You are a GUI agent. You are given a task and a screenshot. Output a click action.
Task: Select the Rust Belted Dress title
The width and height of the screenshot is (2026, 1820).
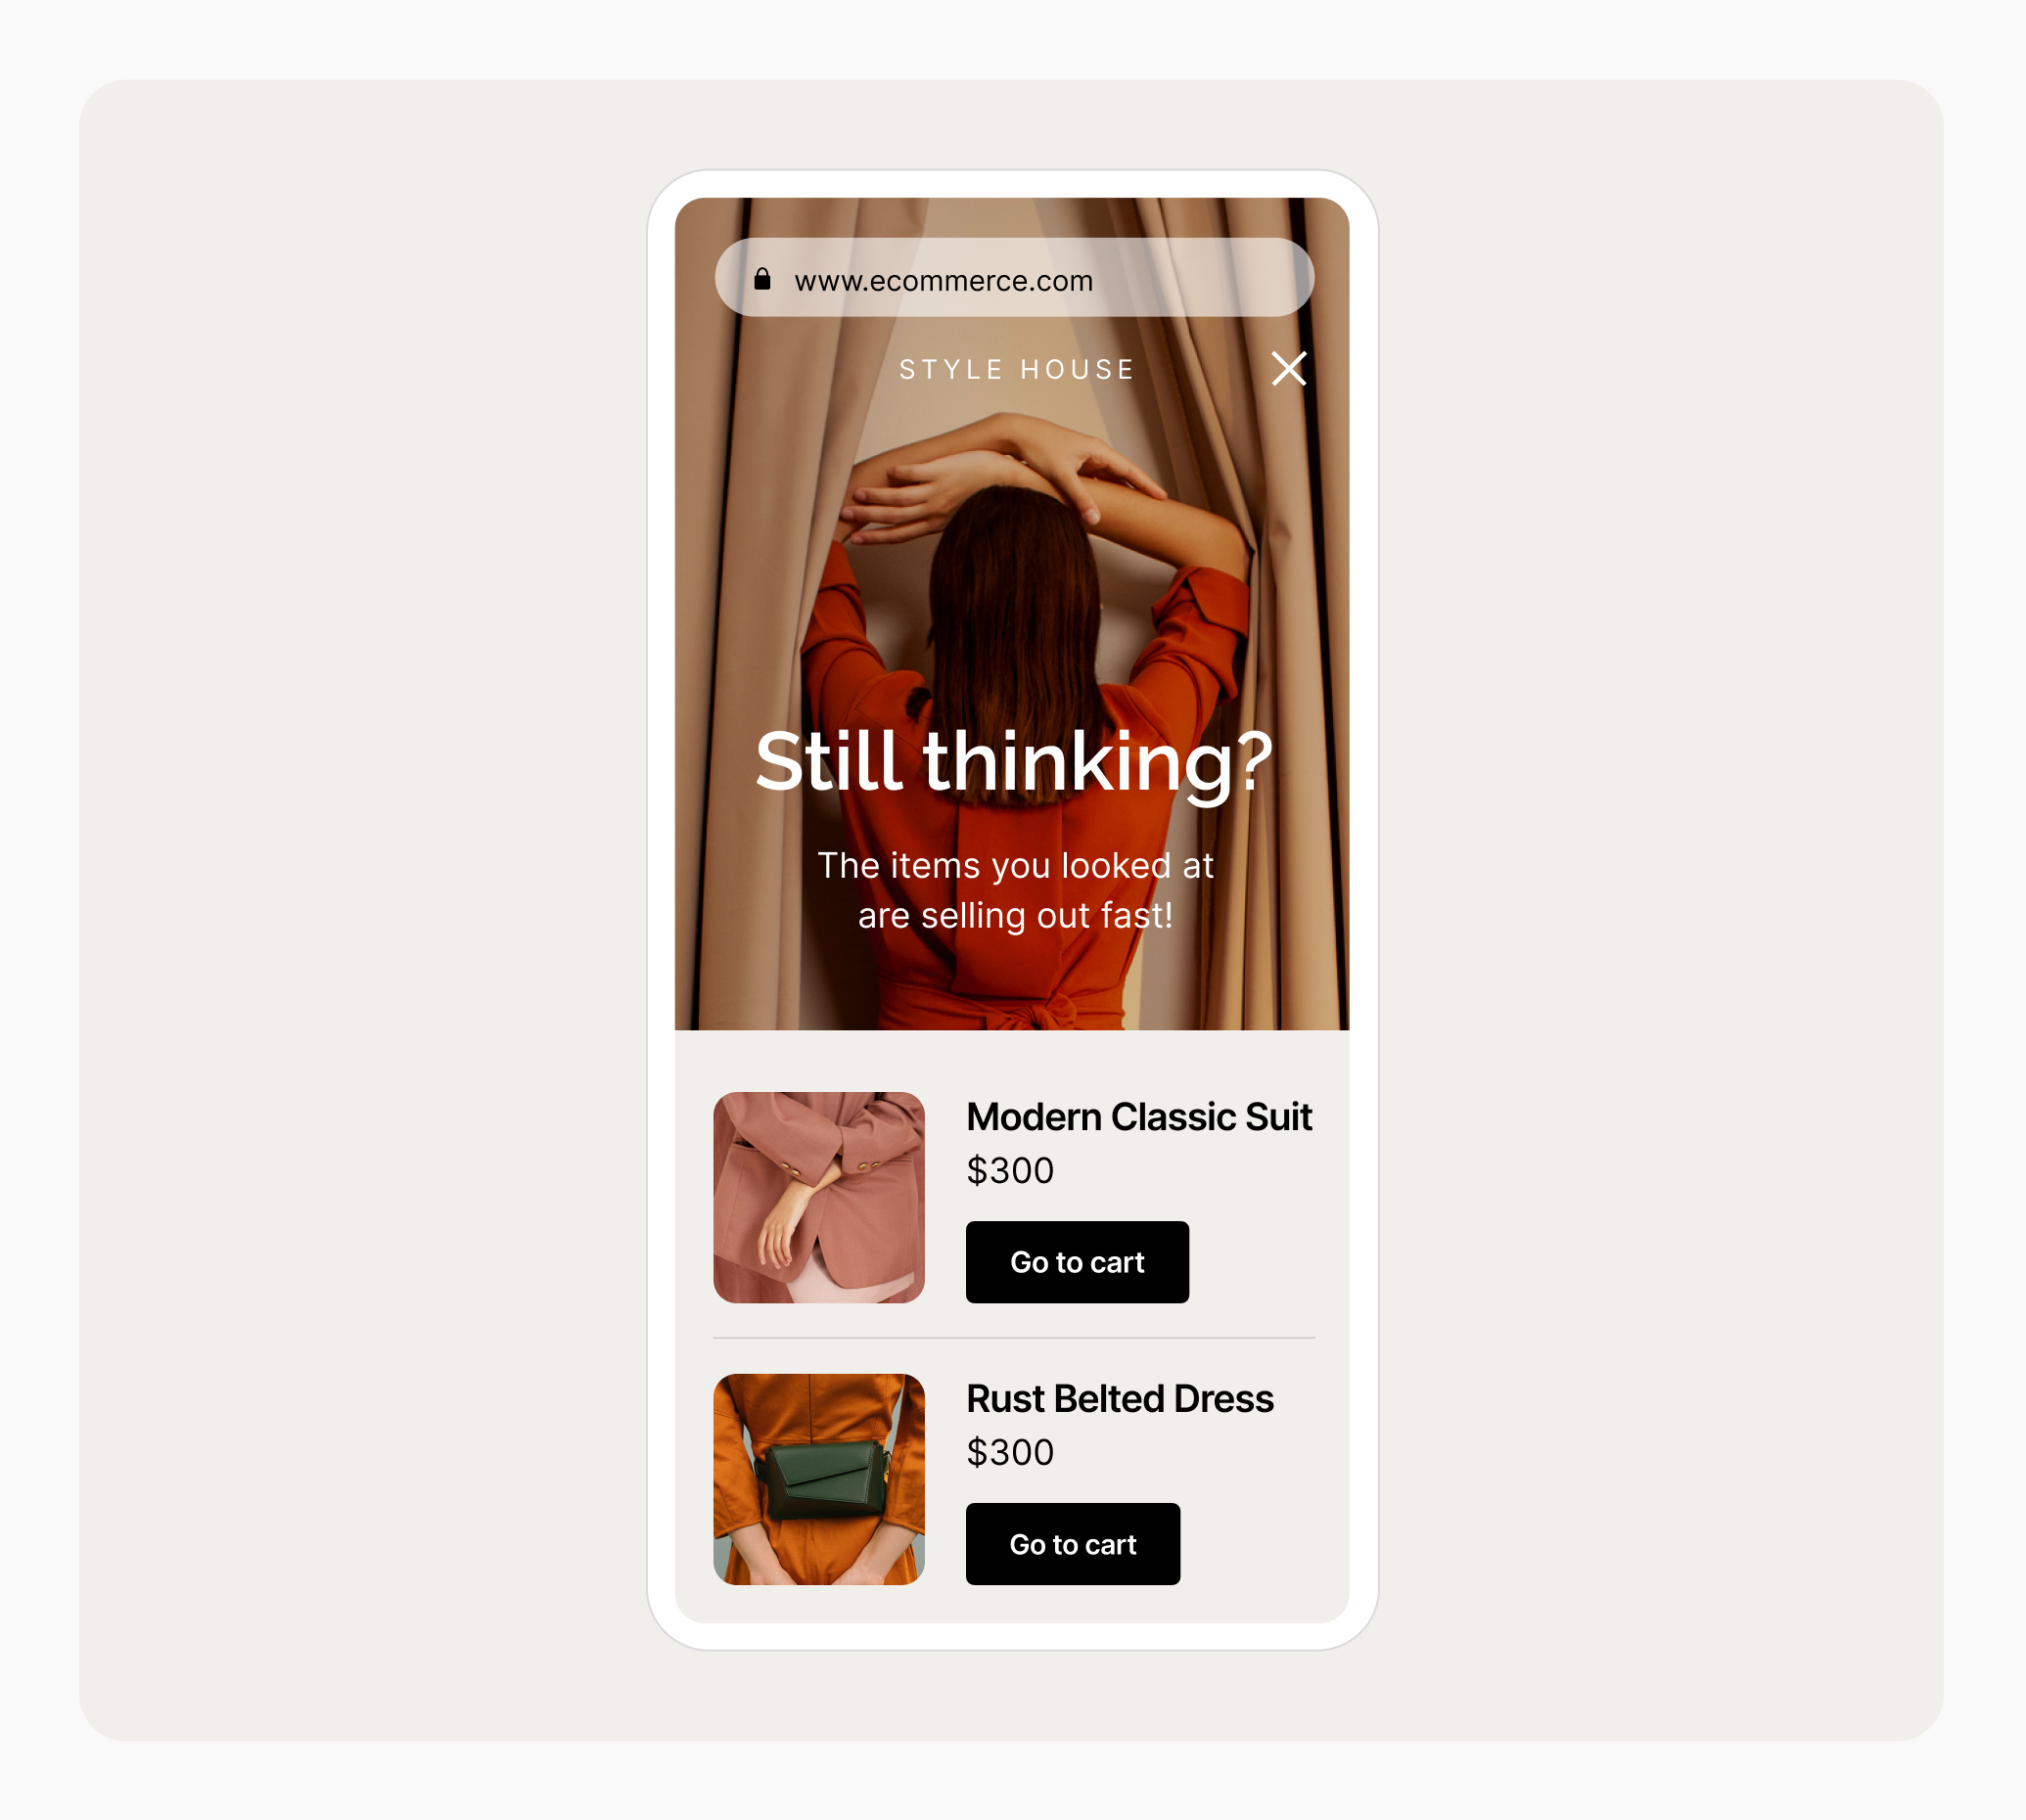pyautogui.click(x=1120, y=1399)
